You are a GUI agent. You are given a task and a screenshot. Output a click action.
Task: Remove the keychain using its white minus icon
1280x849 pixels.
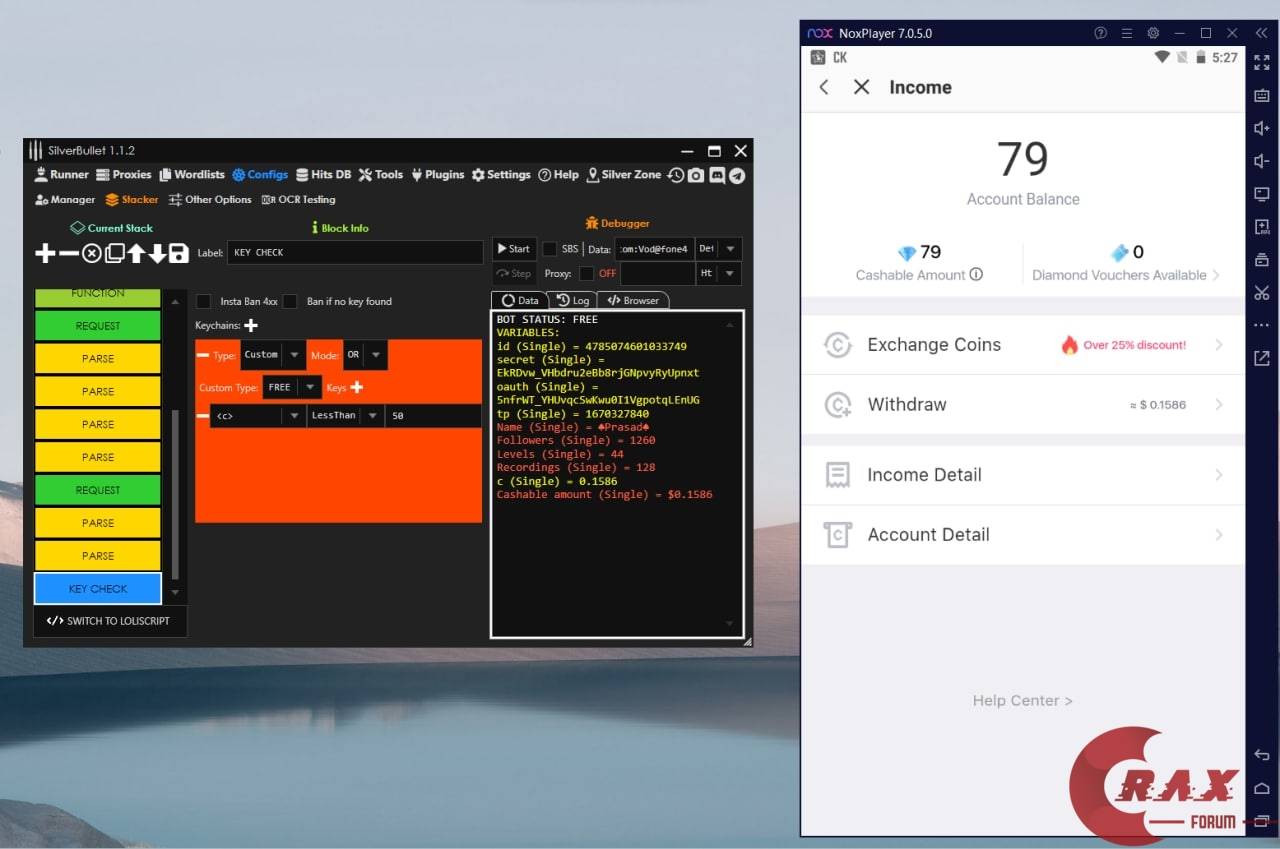203,355
